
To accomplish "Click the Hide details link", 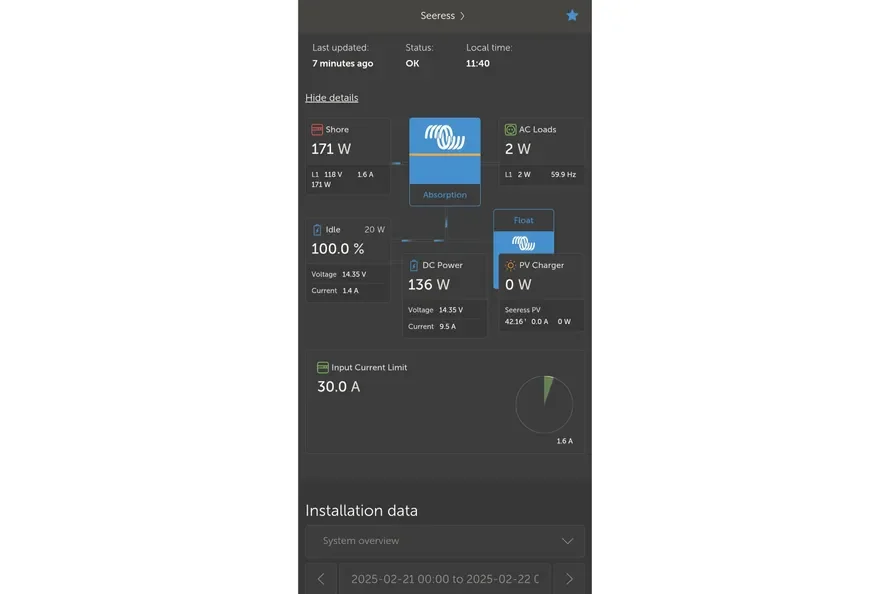I will coord(331,98).
